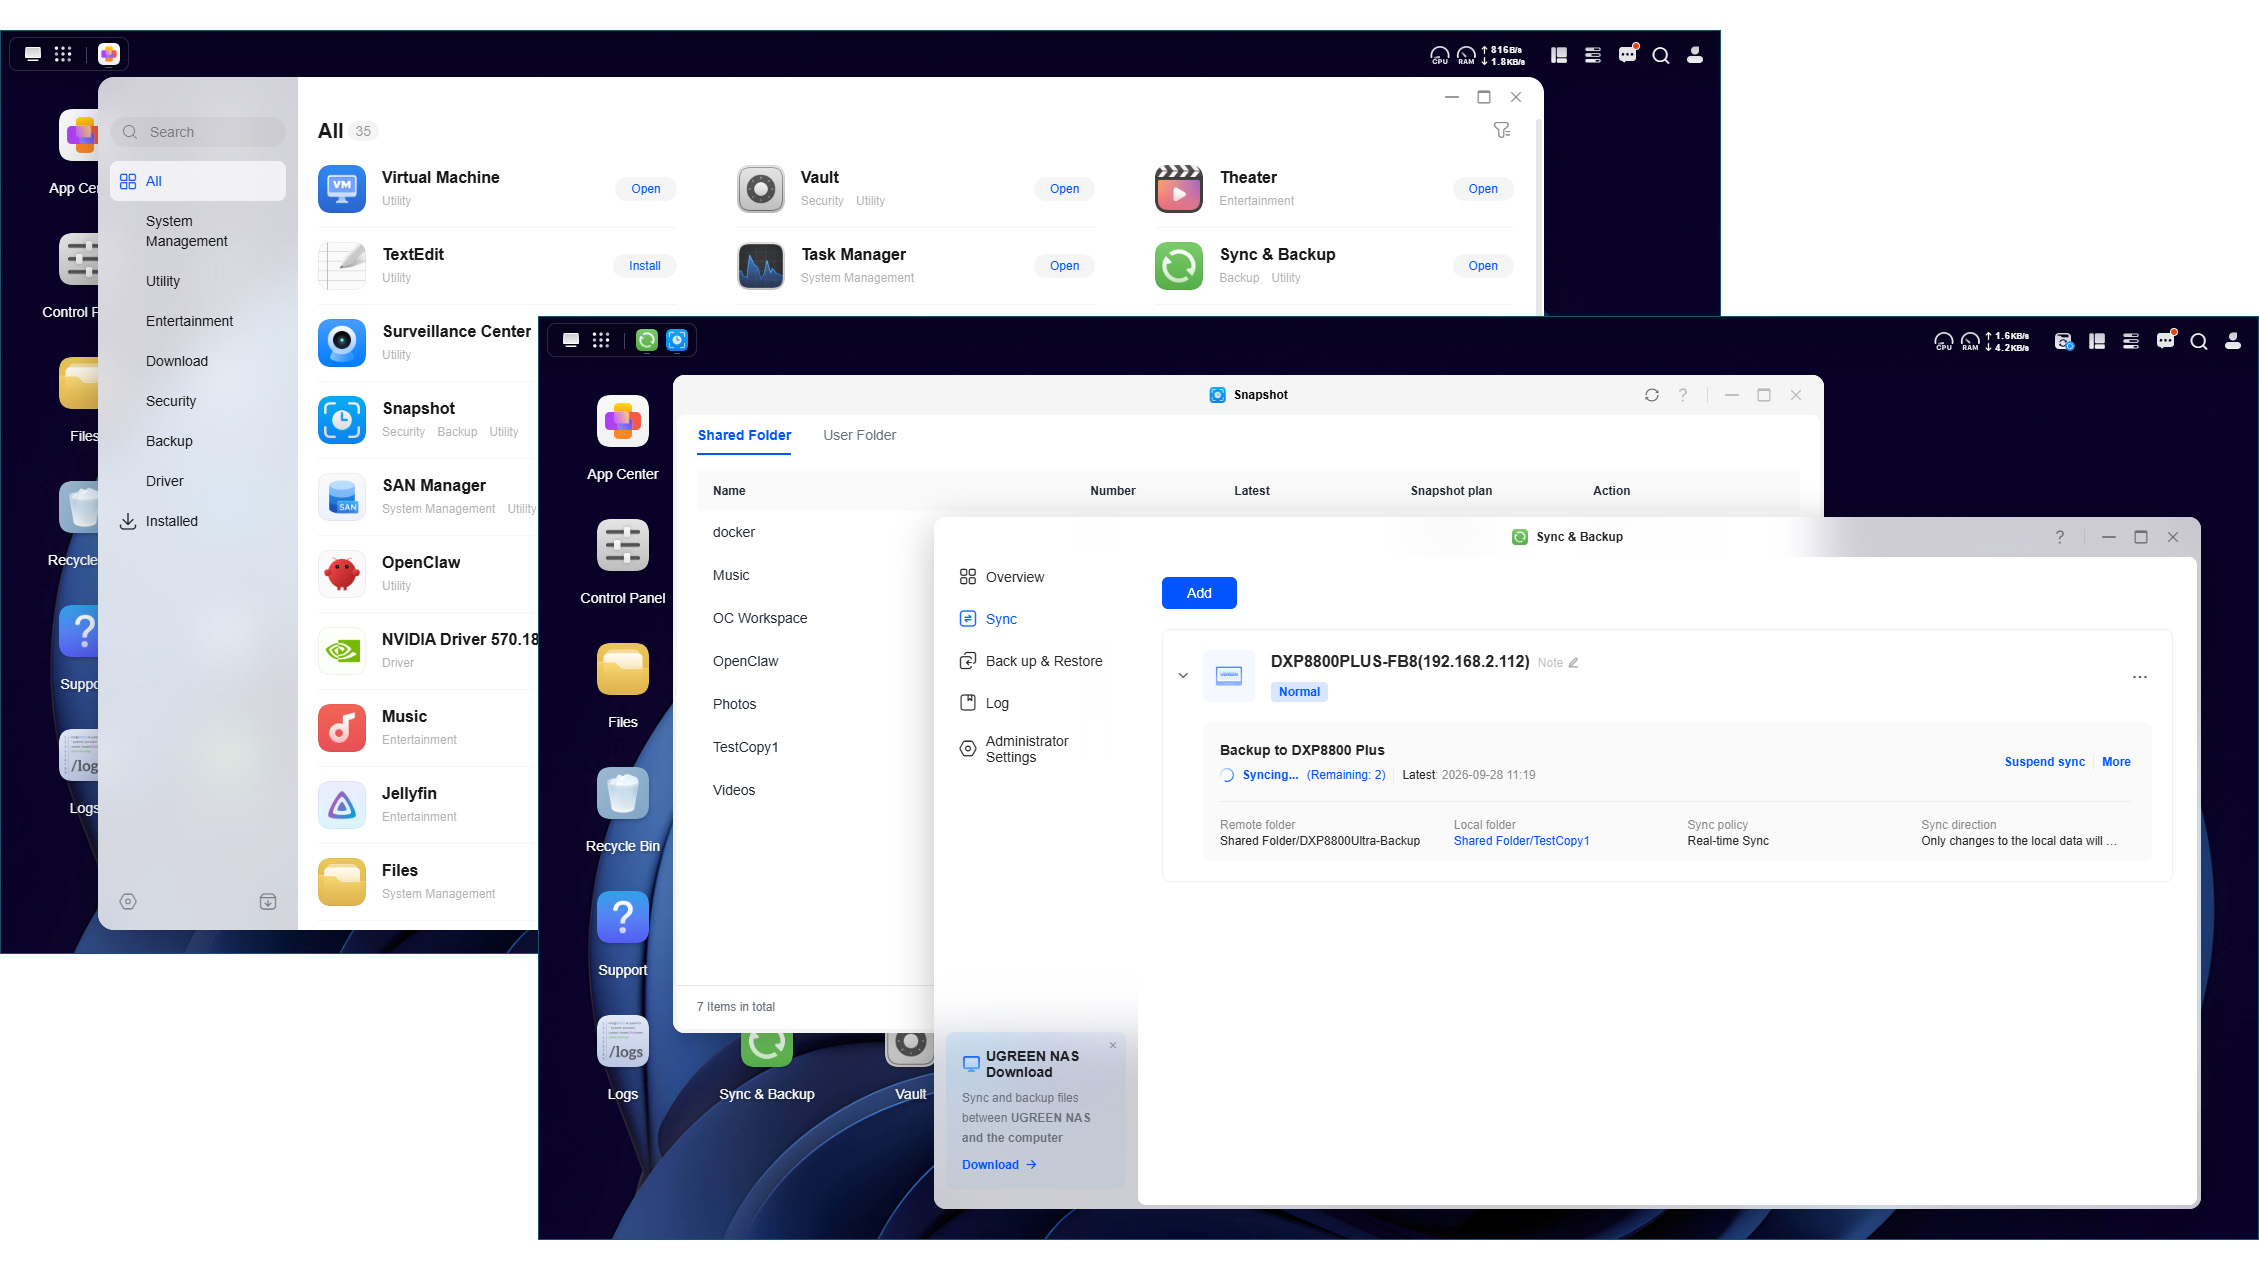The width and height of the screenshot is (2259, 1270).
Task: Open the user account icon in front desktop
Action: [x=2232, y=341]
